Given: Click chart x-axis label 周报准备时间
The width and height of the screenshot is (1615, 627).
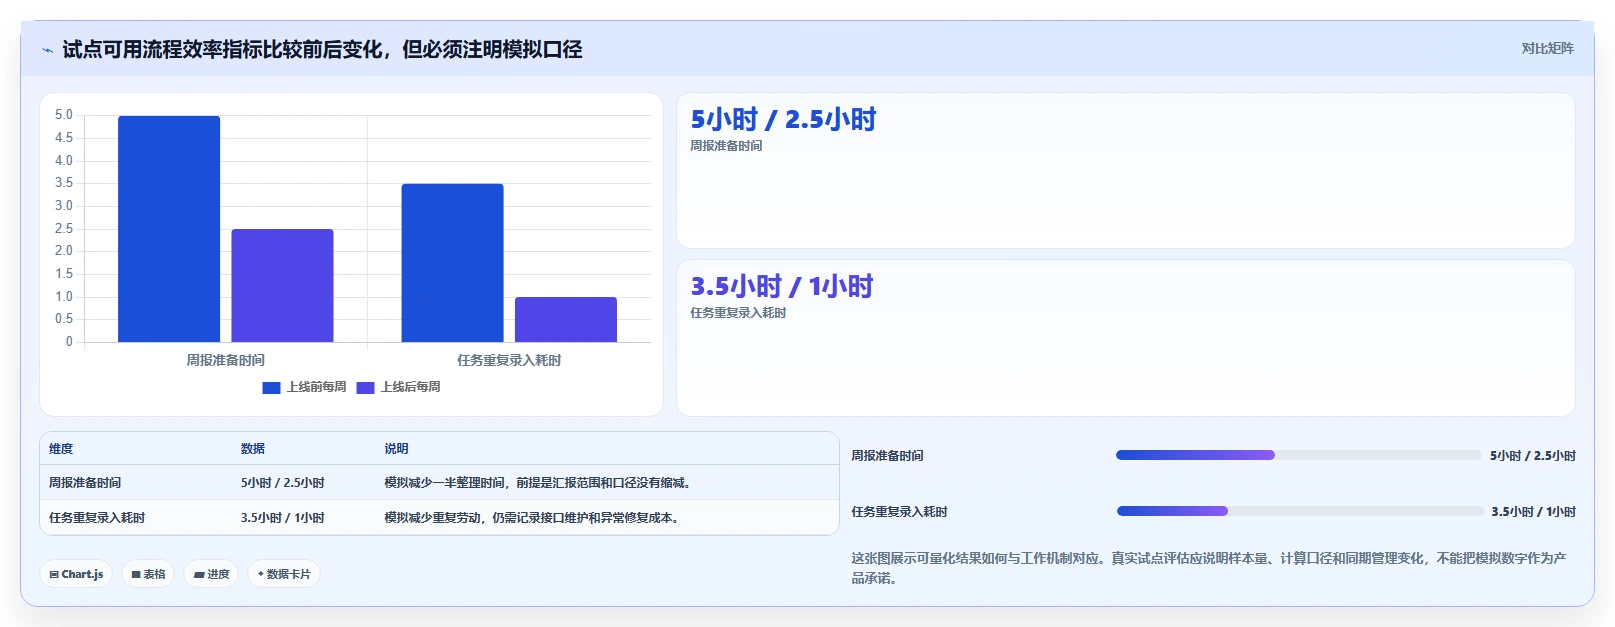Looking at the screenshot, I should pos(225,360).
